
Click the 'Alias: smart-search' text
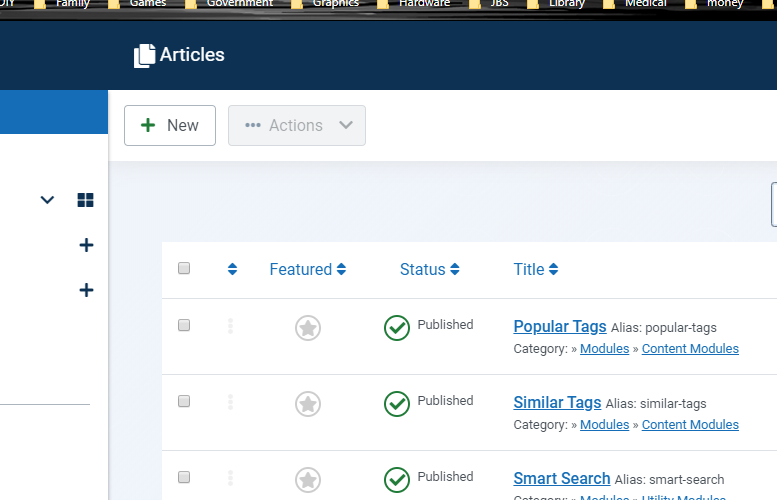[669, 479]
